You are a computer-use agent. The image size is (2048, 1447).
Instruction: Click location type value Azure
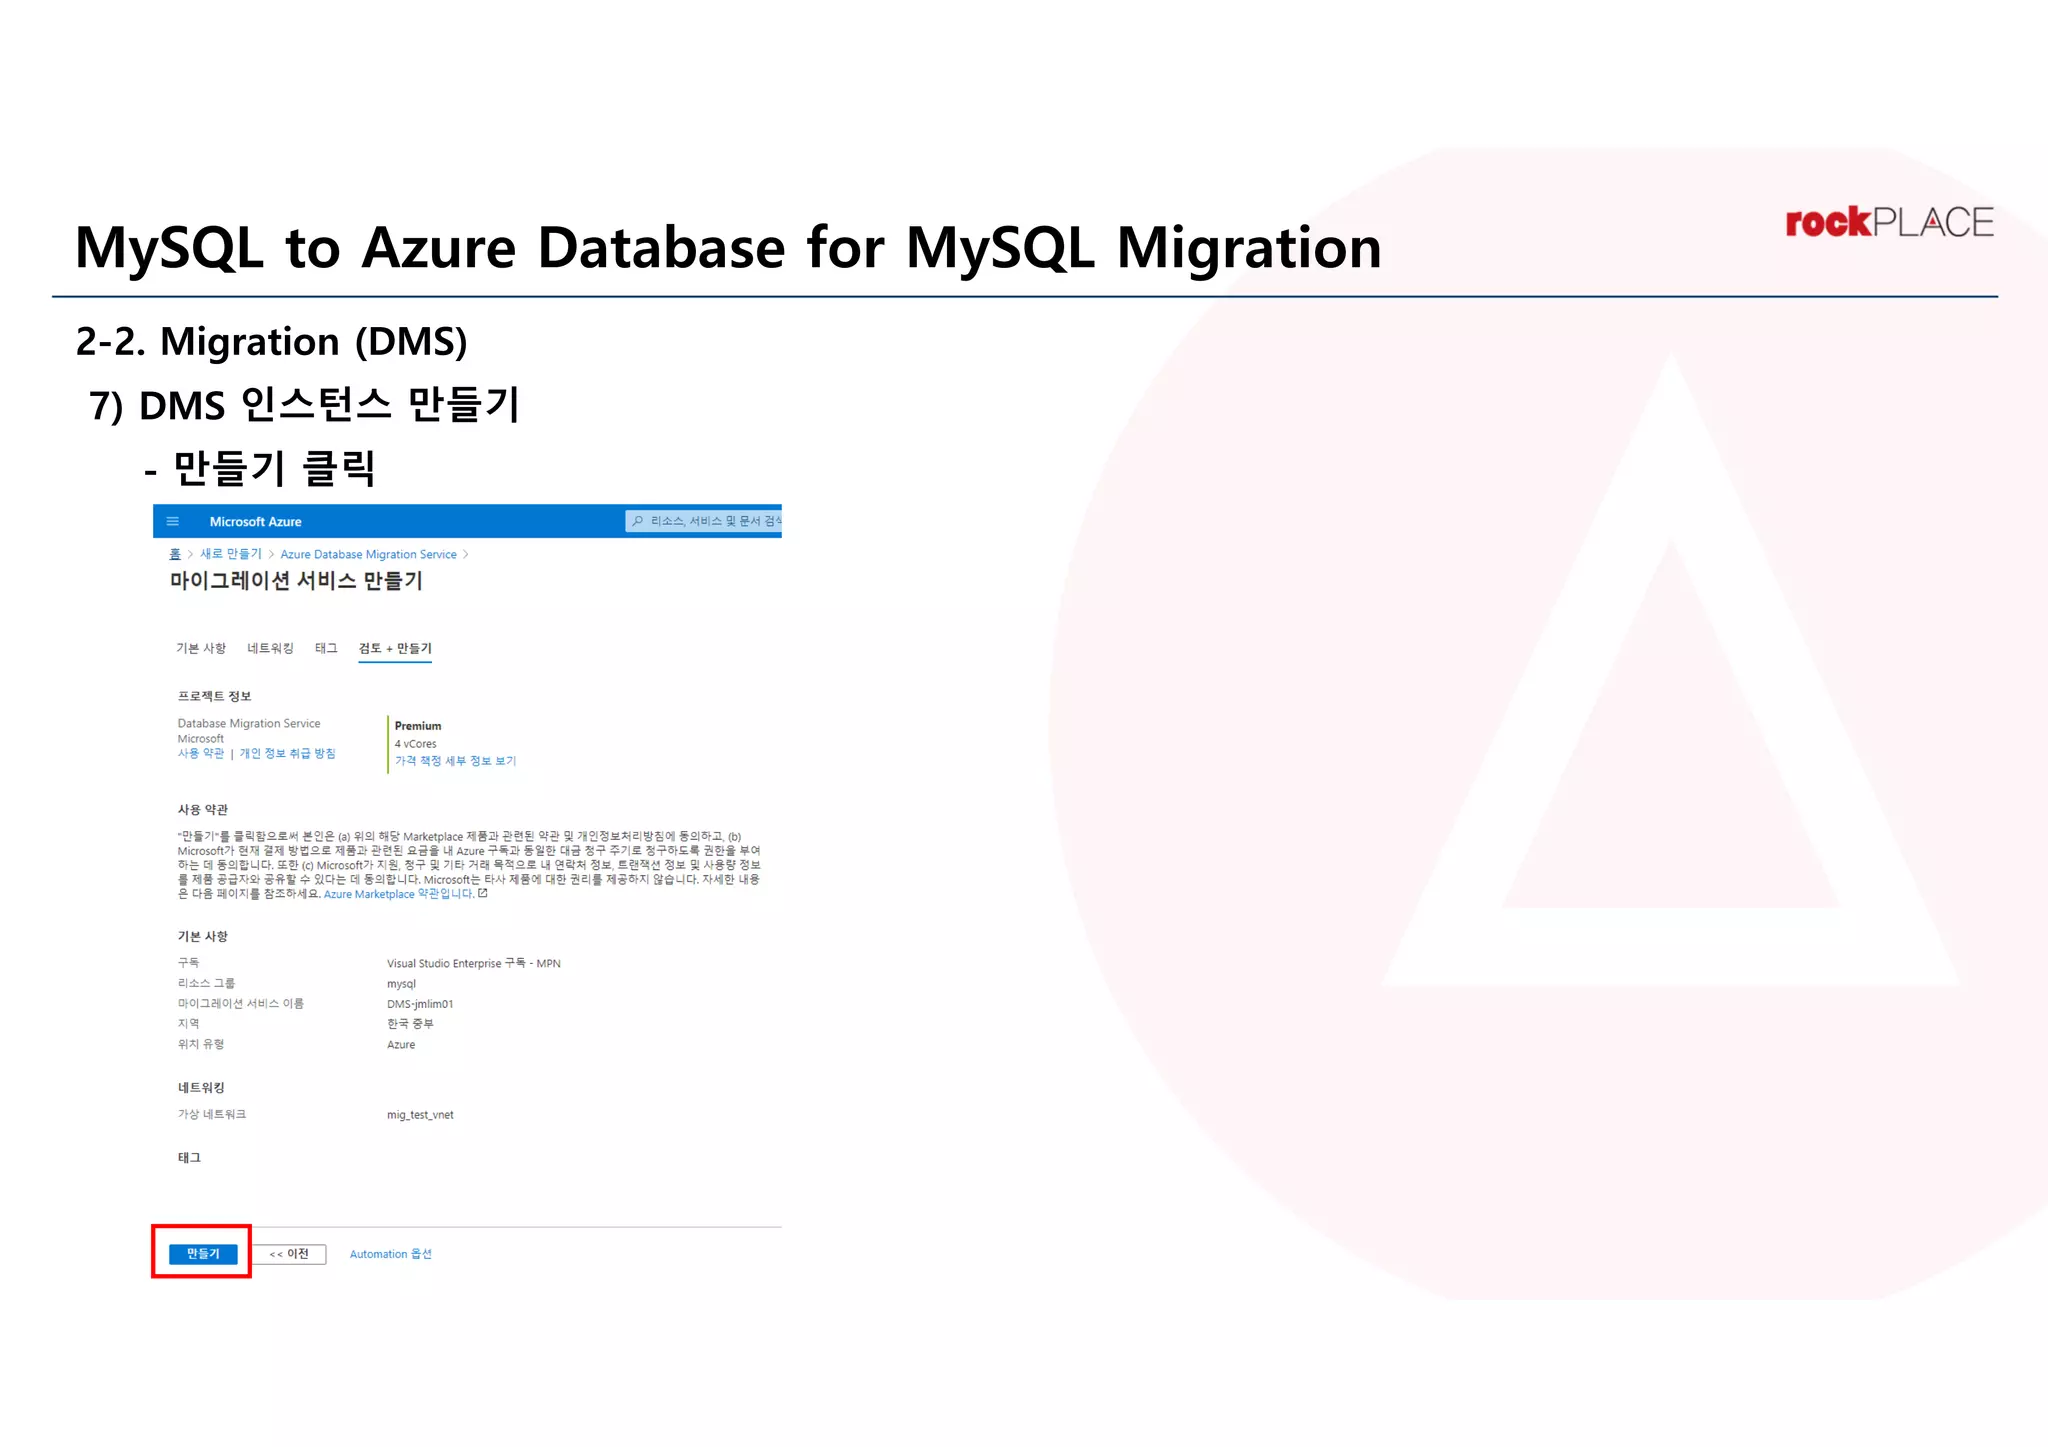pos(401,1045)
